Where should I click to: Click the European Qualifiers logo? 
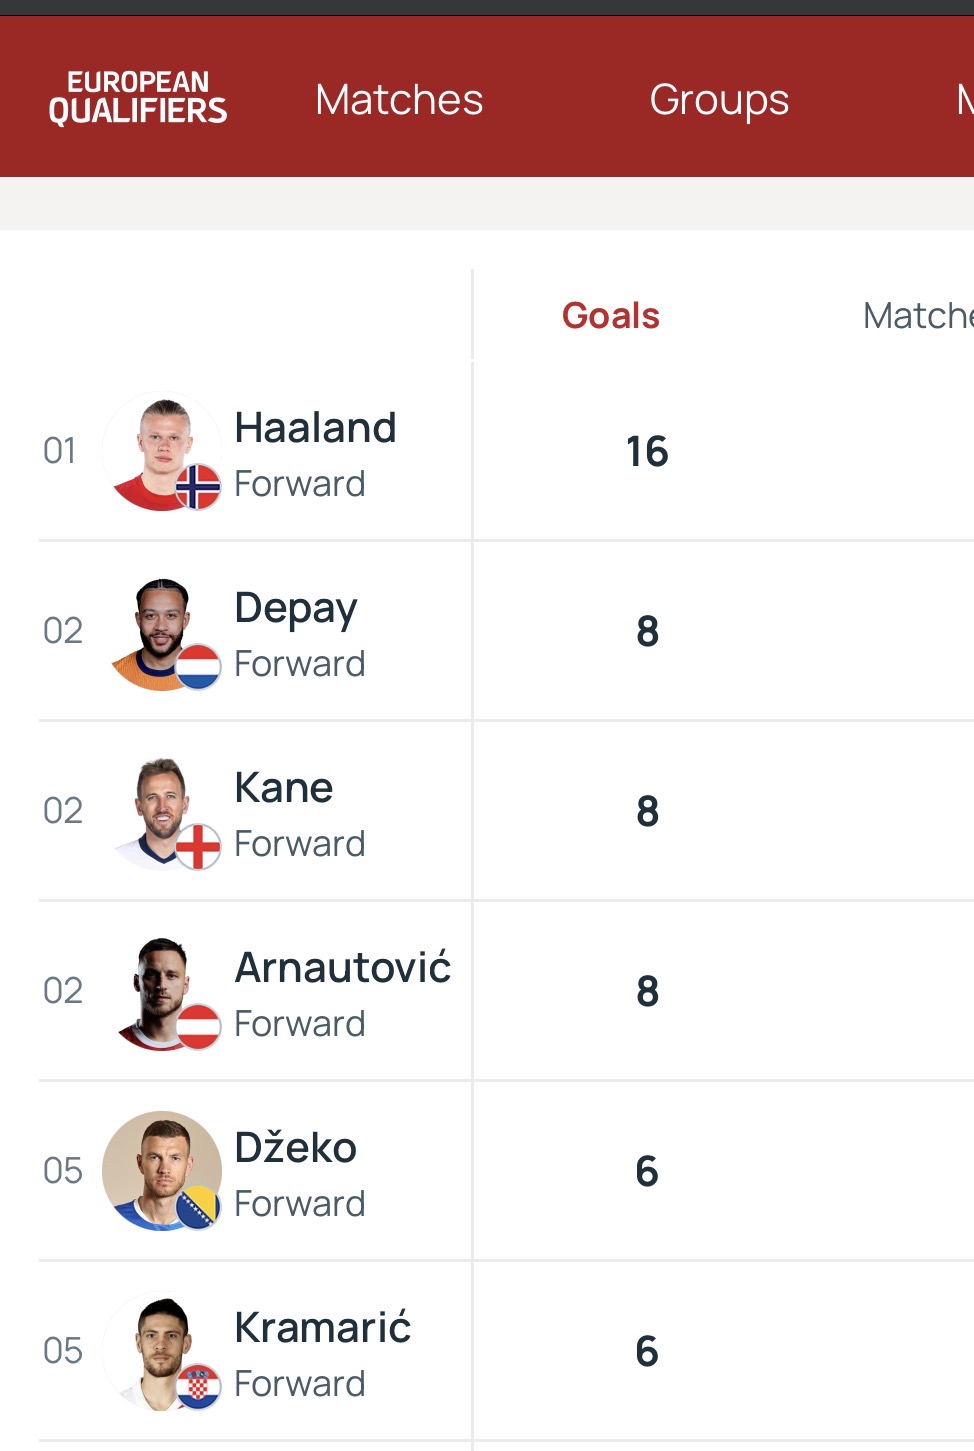[138, 97]
